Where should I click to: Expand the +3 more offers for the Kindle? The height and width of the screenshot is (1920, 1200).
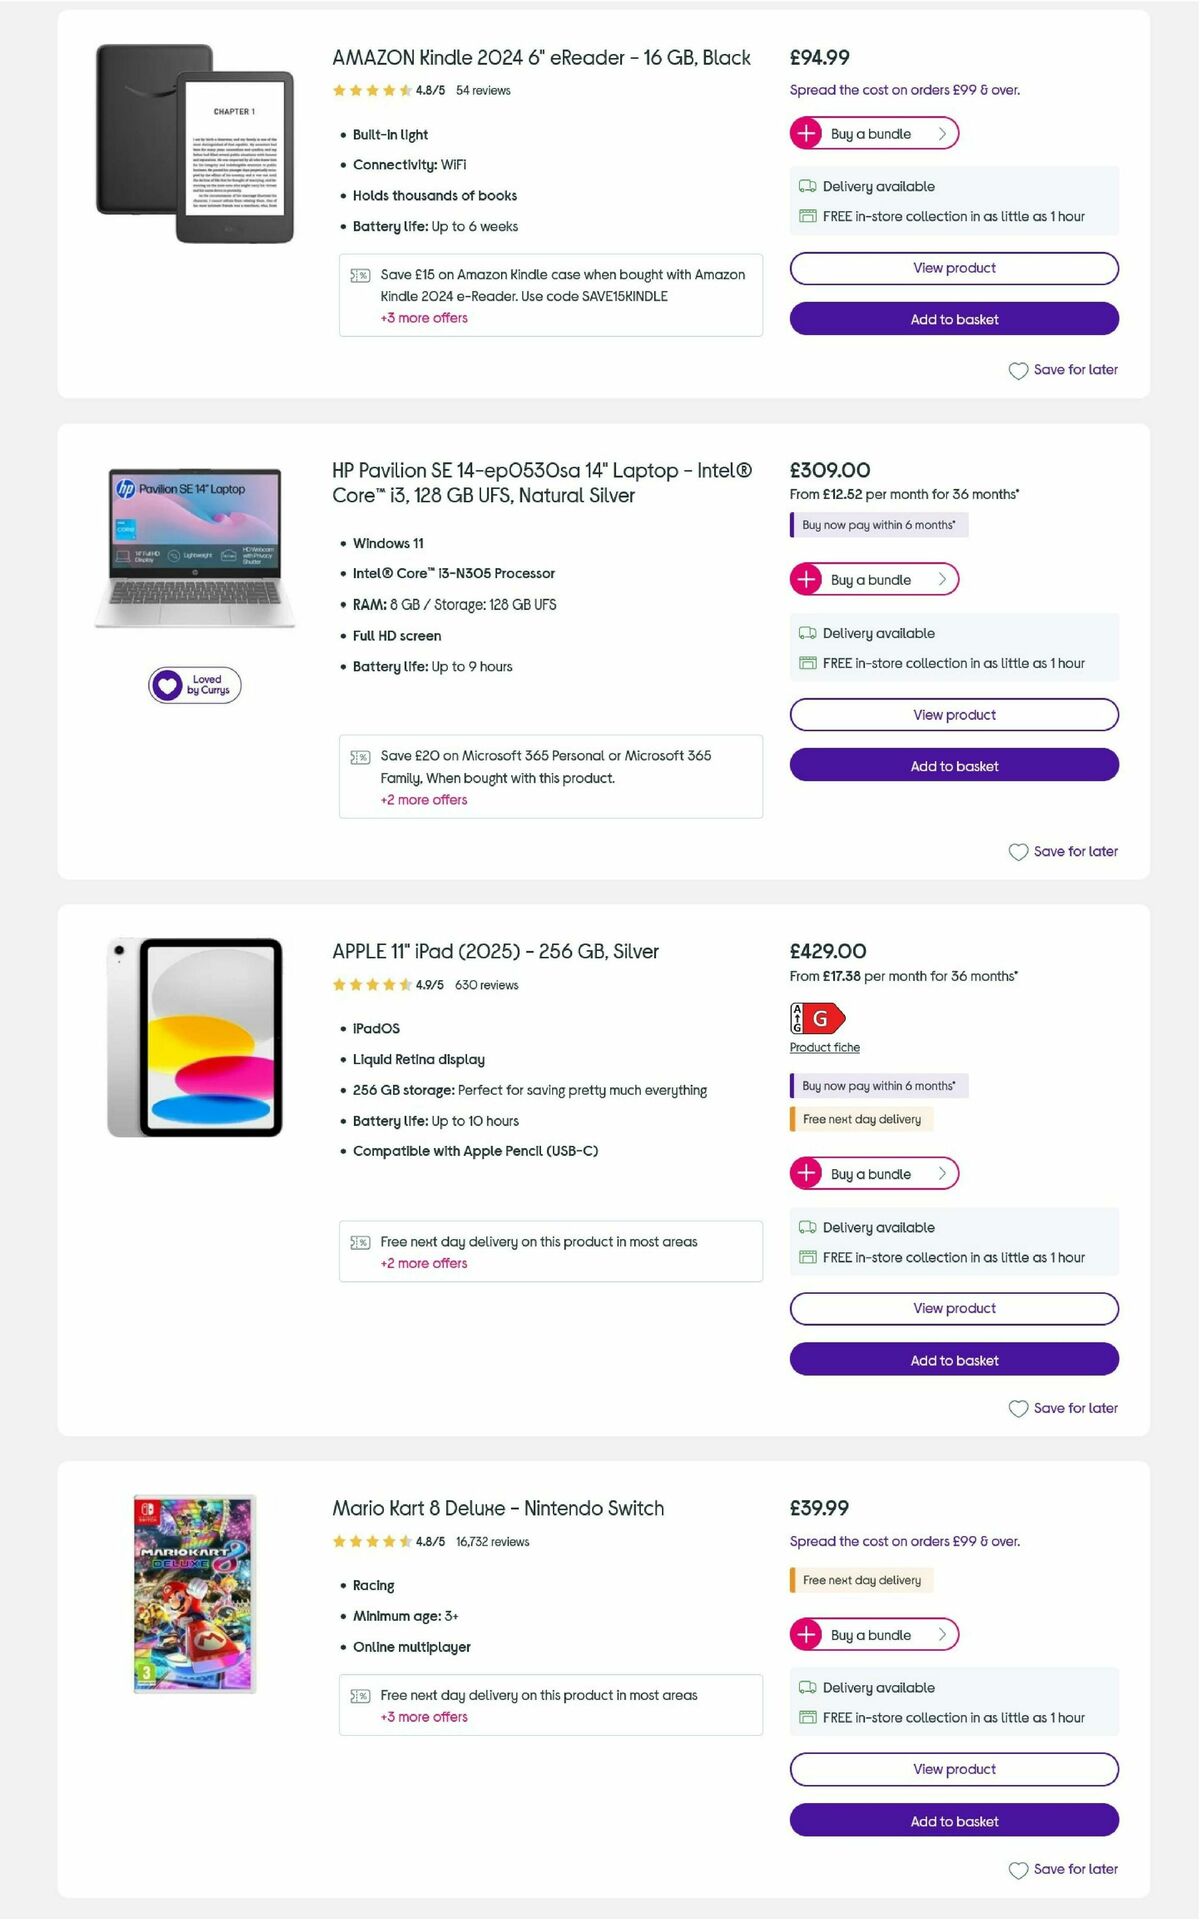[x=422, y=318]
